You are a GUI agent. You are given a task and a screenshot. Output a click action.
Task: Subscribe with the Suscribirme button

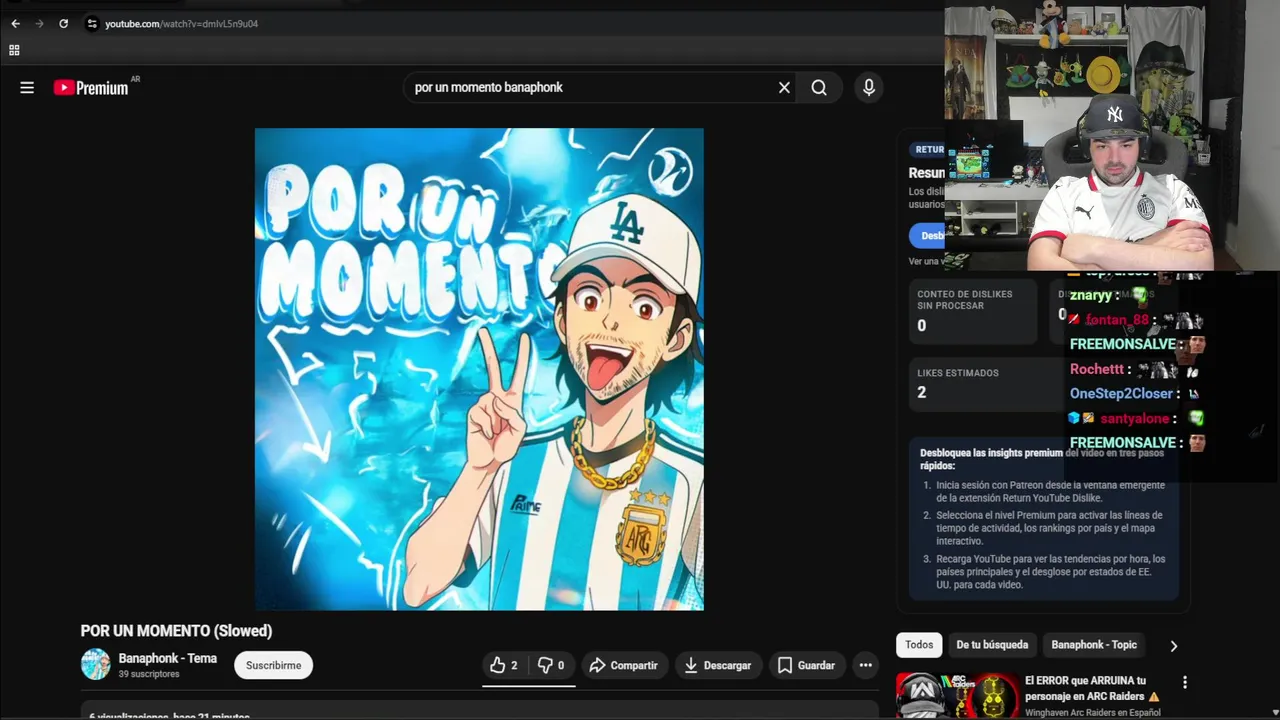(273, 665)
